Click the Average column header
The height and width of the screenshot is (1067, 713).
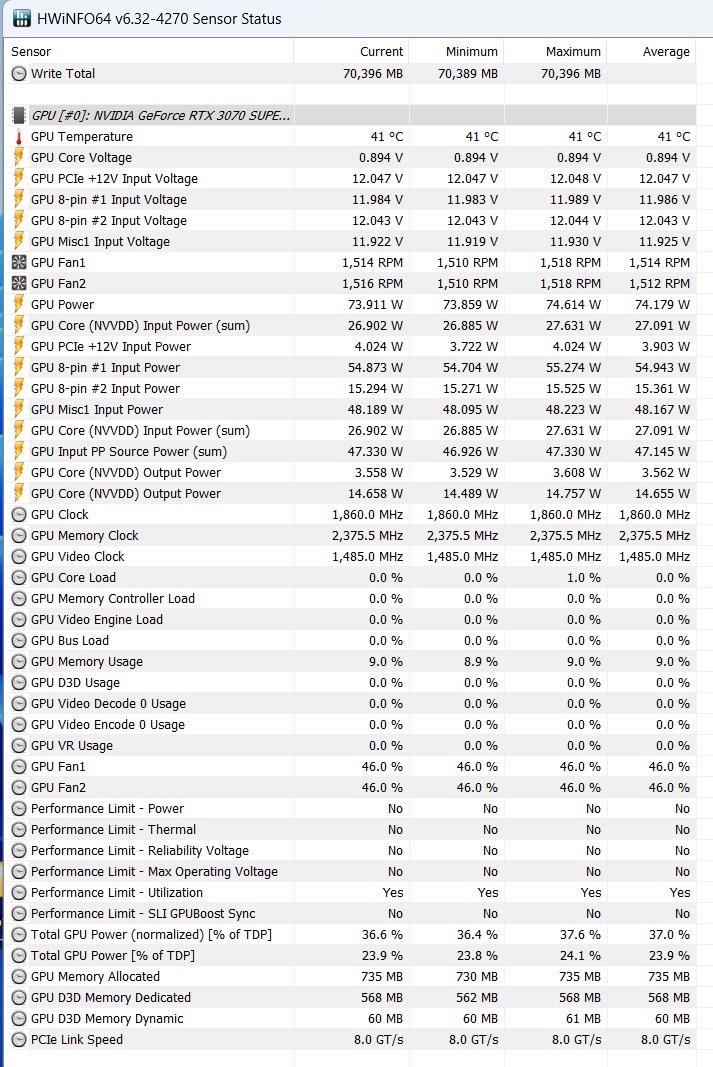[x=666, y=52]
